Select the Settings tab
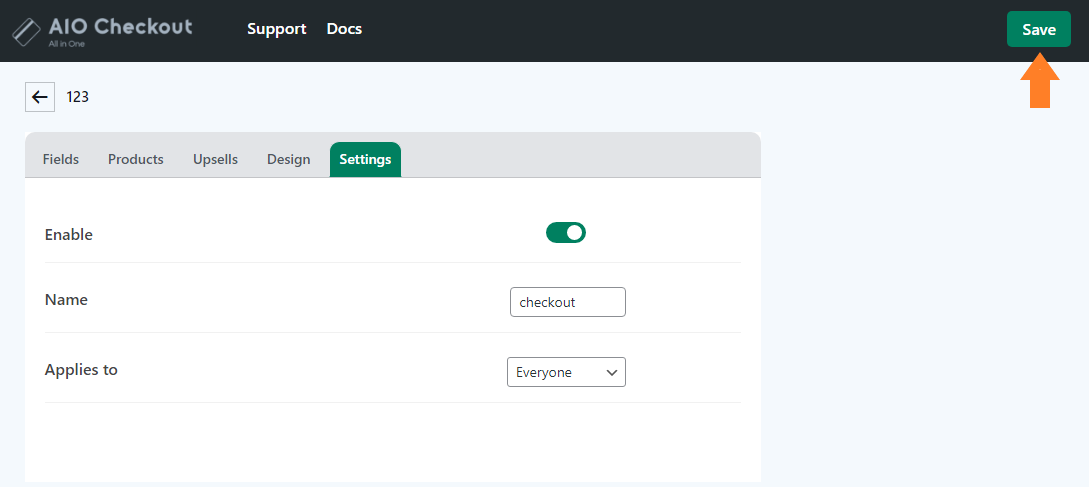1089x499 pixels. [365, 159]
